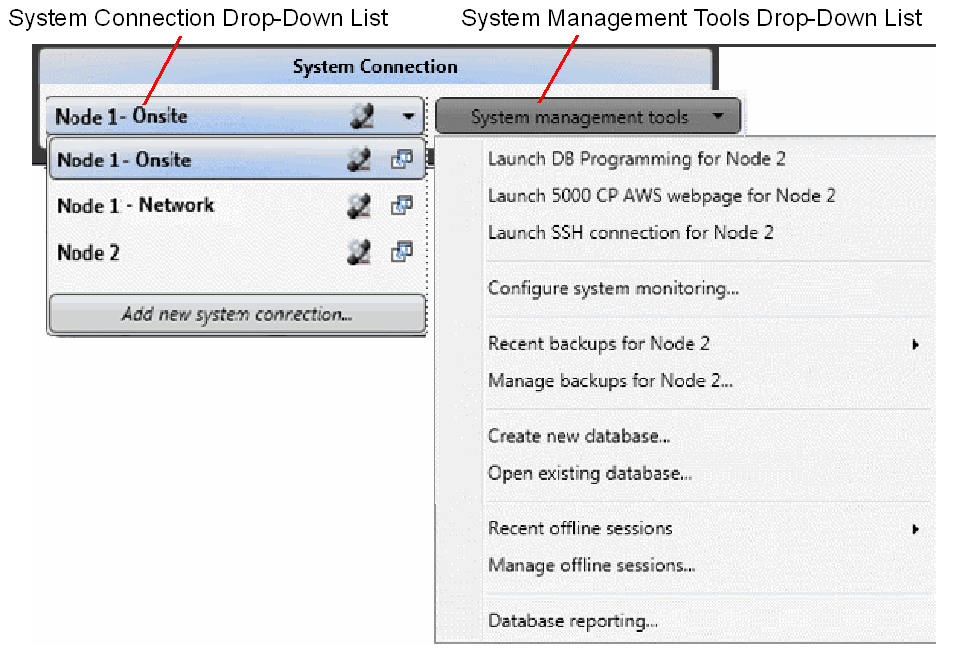Select Database reporting menu entry
Image resolution: width=961 pixels, height=656 pixels.
point(572,621)
